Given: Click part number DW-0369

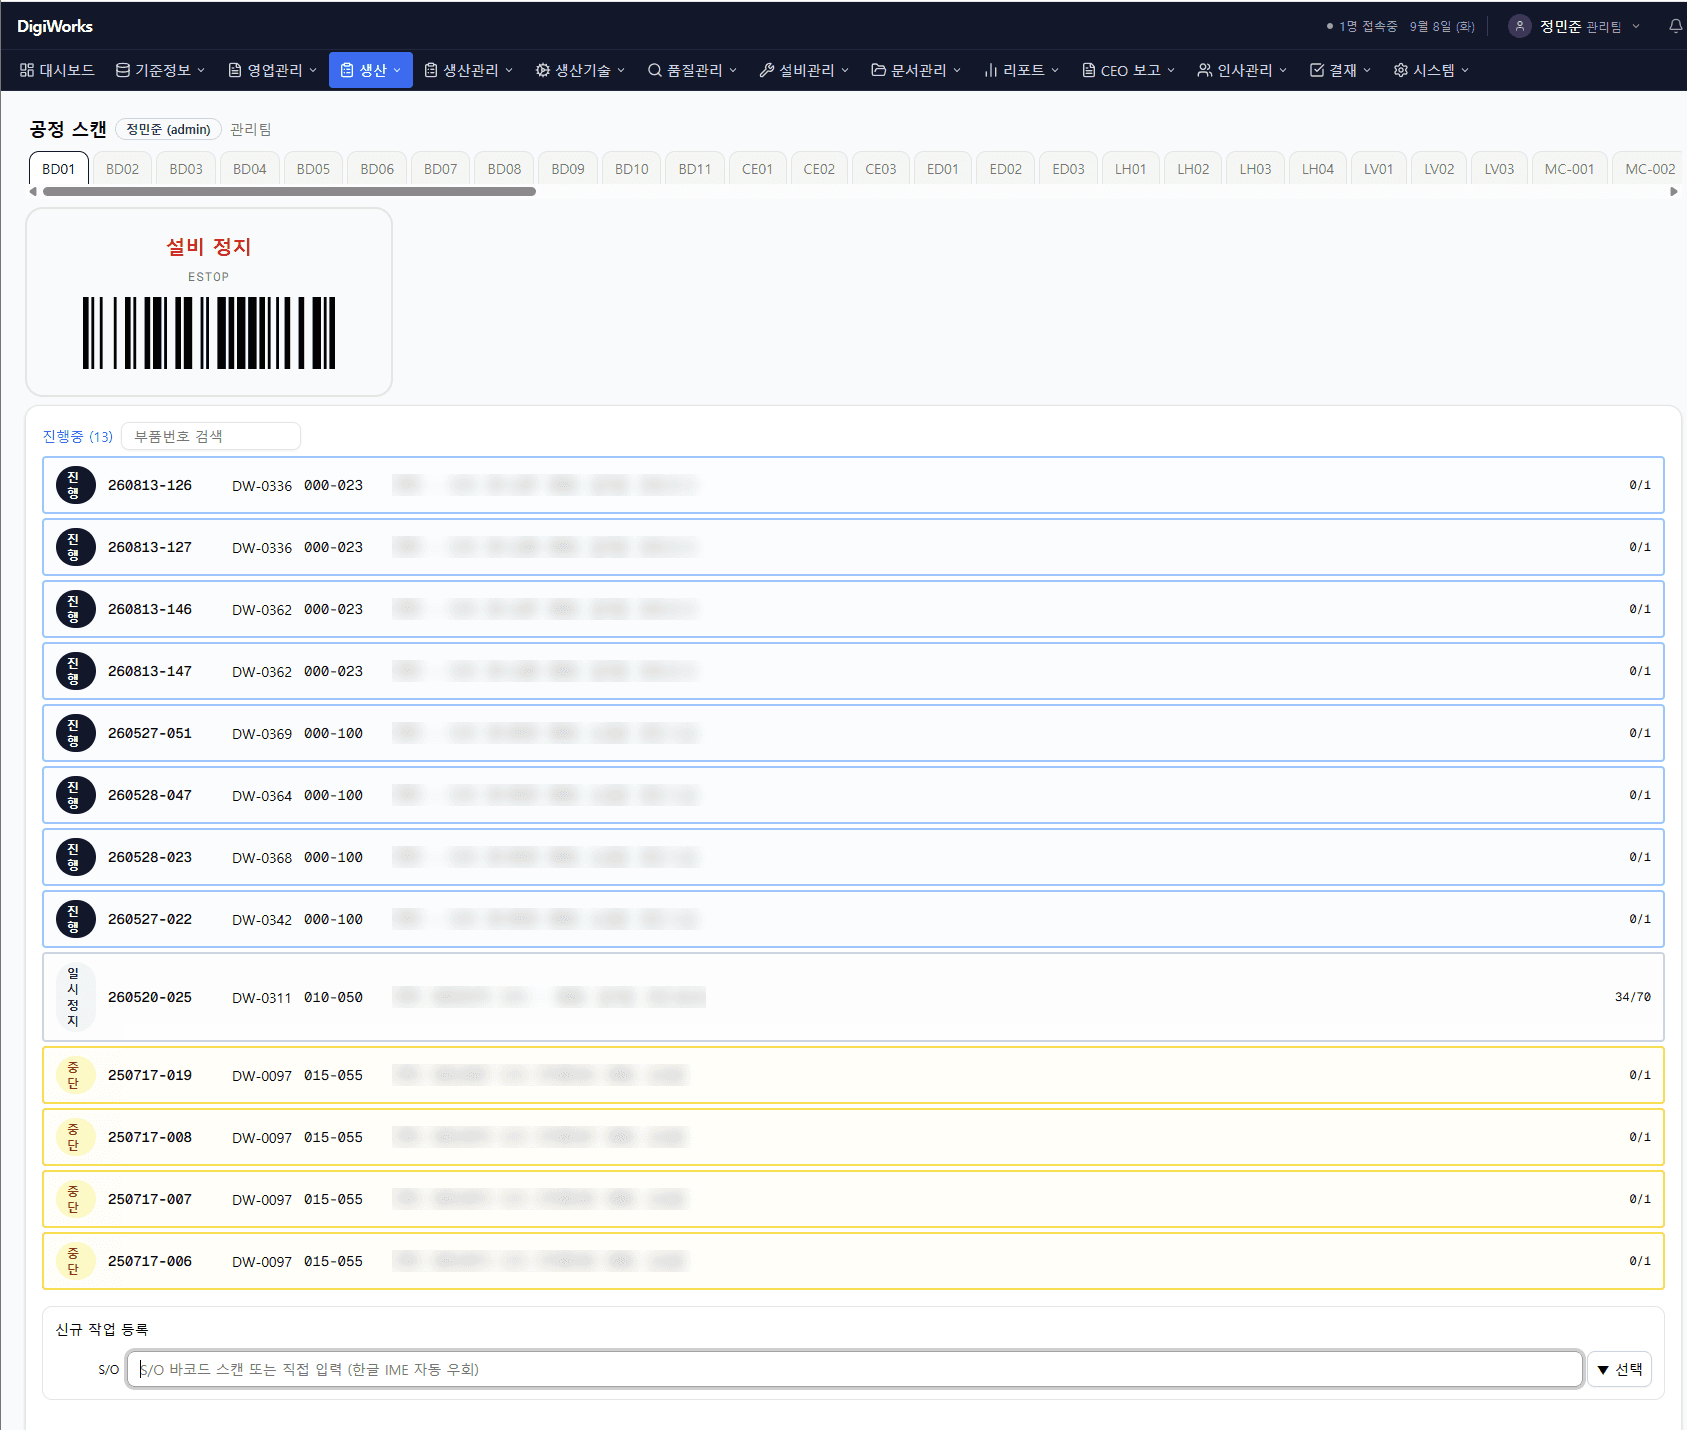Looking at the screenshot, I should pyautogui.click(x=262, y=734).
